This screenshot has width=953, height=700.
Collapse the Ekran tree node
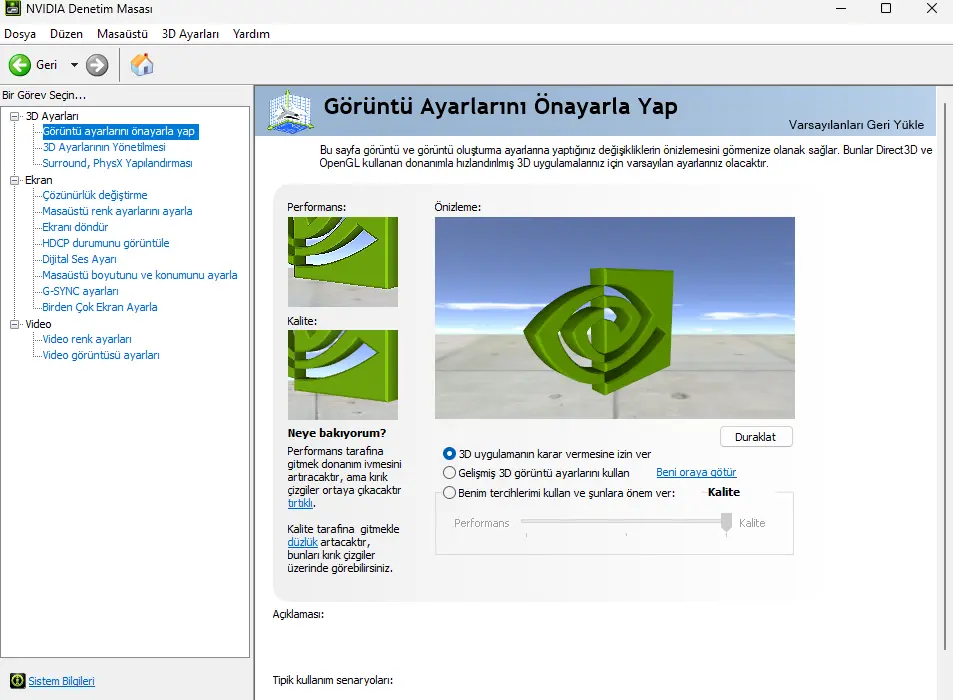point(15,180)
